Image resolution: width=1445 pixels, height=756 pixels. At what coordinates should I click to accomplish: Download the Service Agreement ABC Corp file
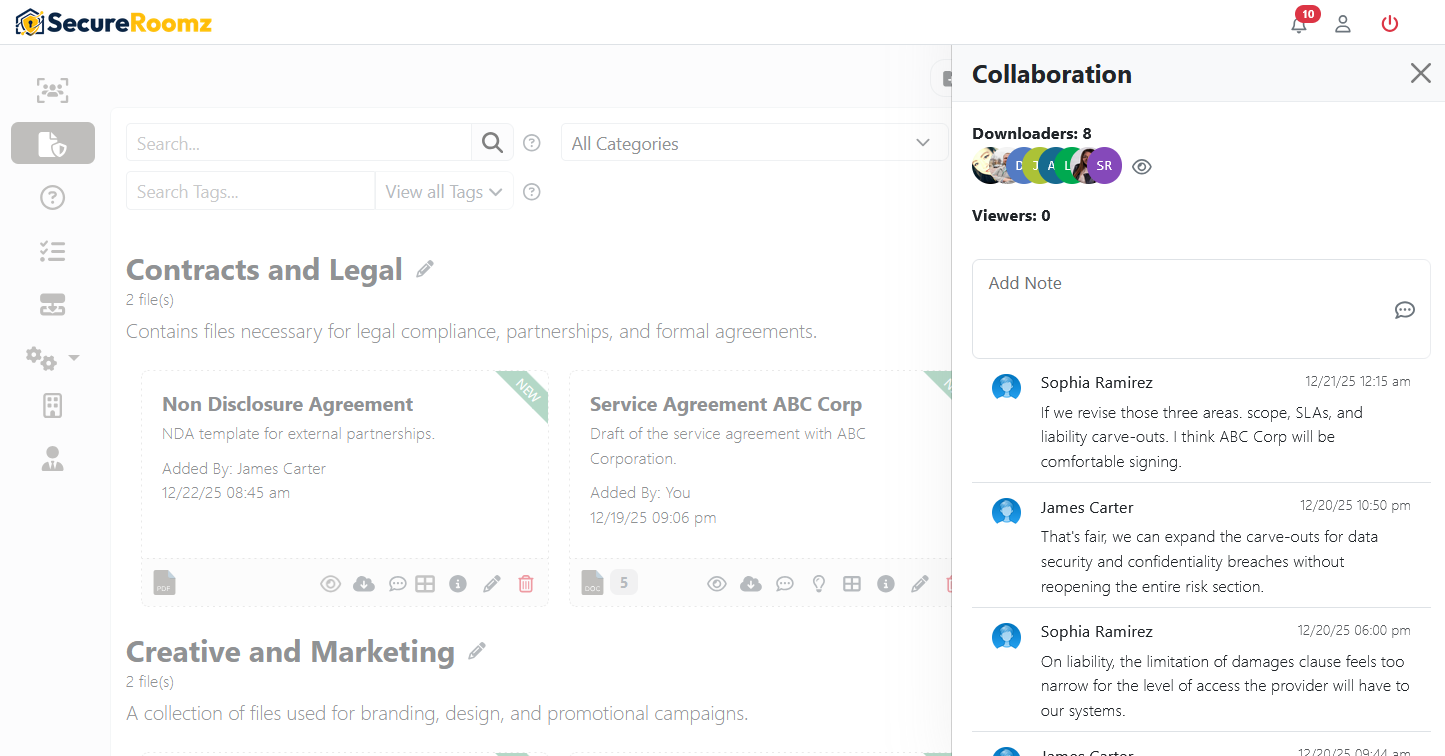pos(750,584)
